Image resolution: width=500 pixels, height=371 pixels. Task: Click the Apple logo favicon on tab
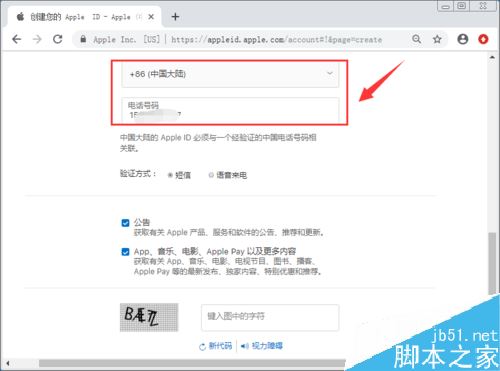[x=20, y=16]
